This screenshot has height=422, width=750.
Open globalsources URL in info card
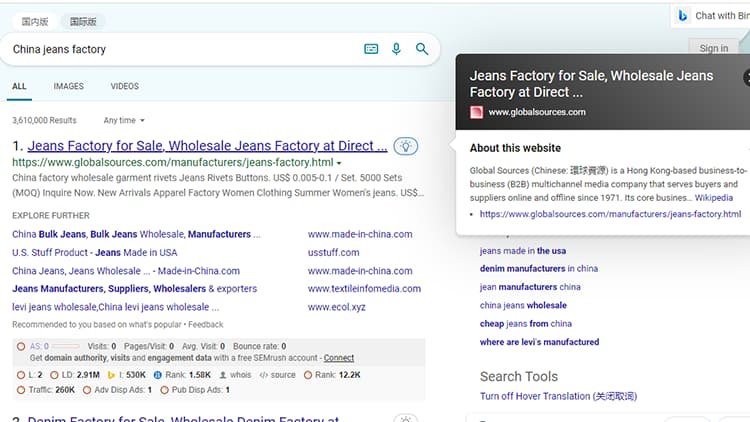coord(610,214)
